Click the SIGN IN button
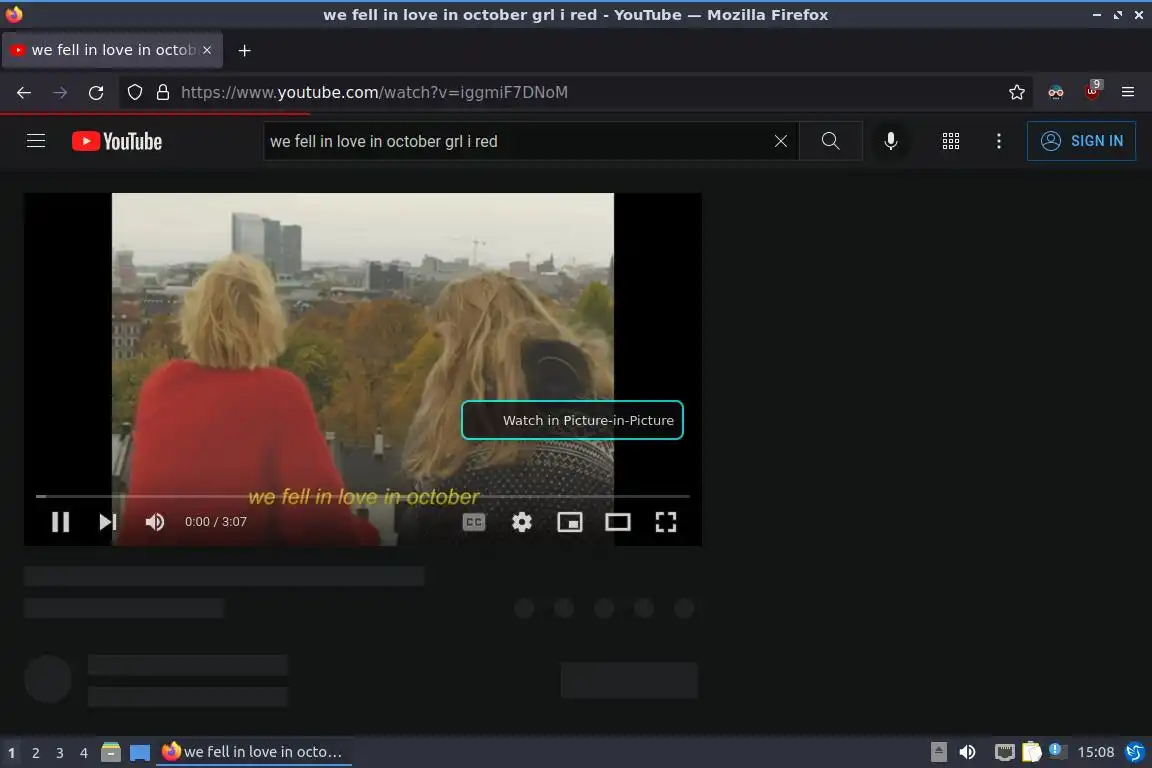The width and height of the screenshot is (1152, 768). (x=1081, y=141)
